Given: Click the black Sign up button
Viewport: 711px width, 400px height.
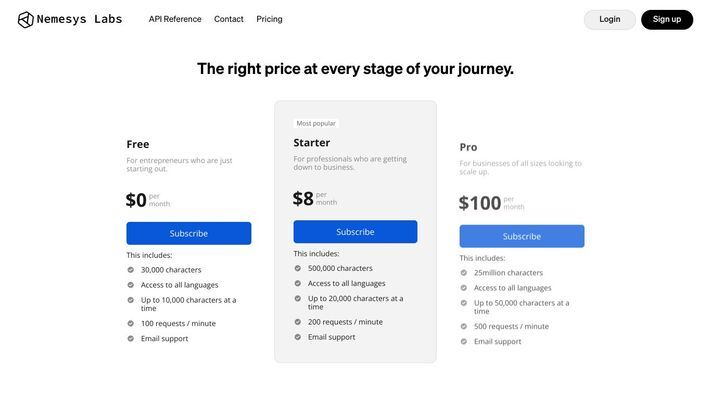Looking at the screenshot, I should point(667,20).
